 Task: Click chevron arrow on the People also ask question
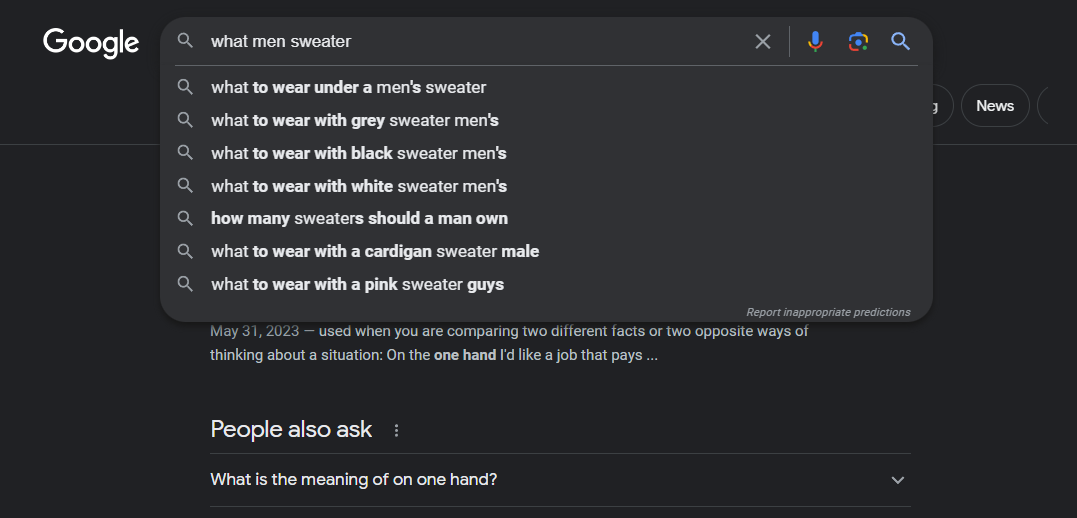click(x=898, y=480)
